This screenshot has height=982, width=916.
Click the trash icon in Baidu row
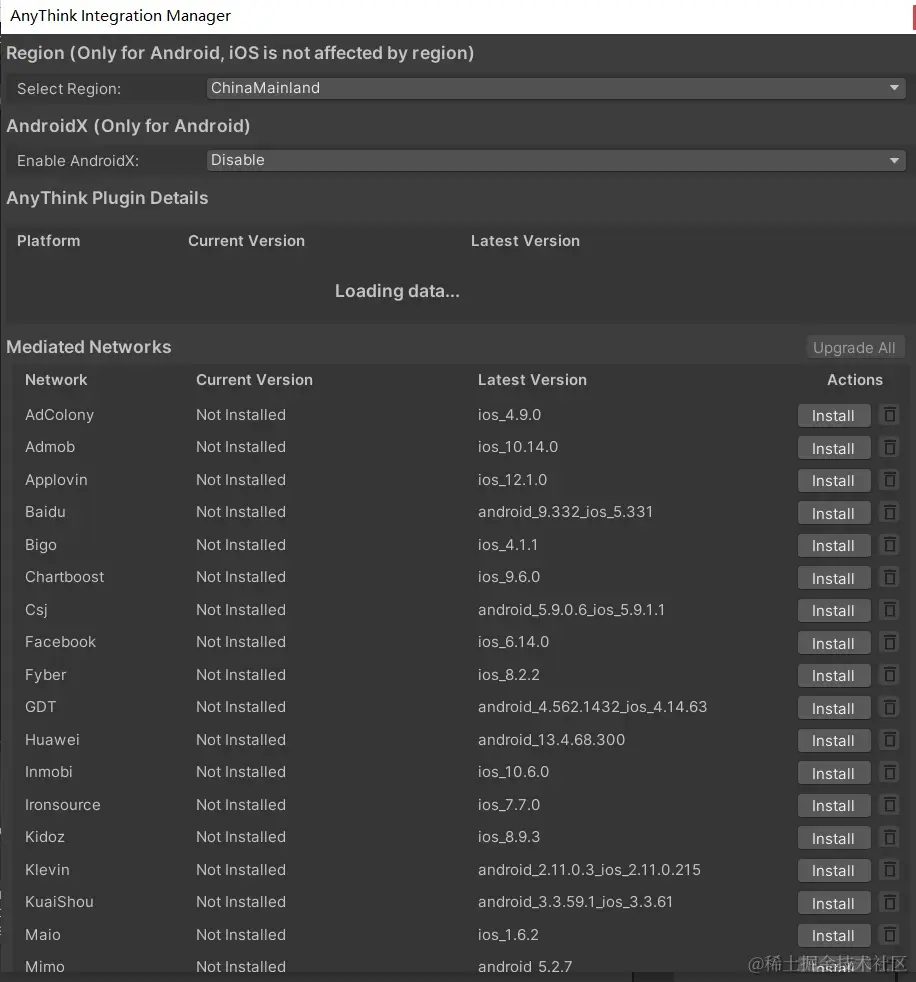pos(889,512)
